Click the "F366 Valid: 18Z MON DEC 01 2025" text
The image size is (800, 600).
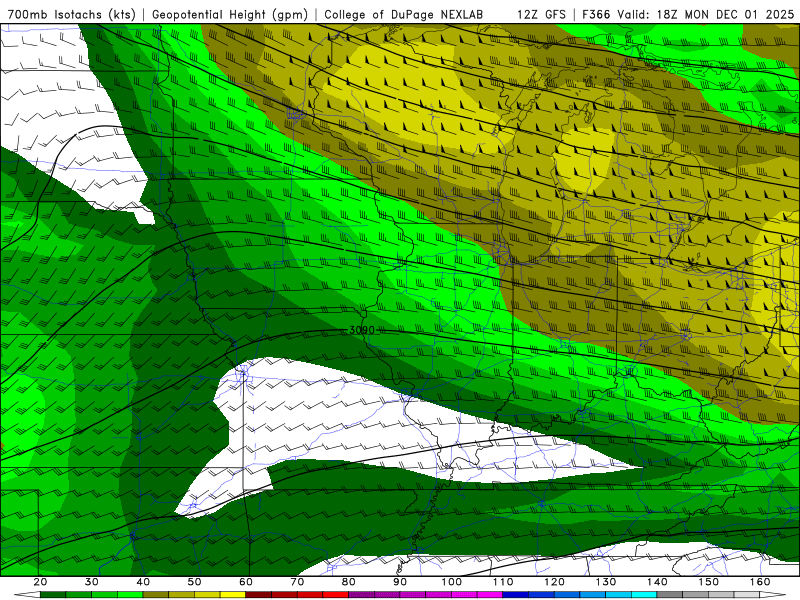tap(688, 15)
